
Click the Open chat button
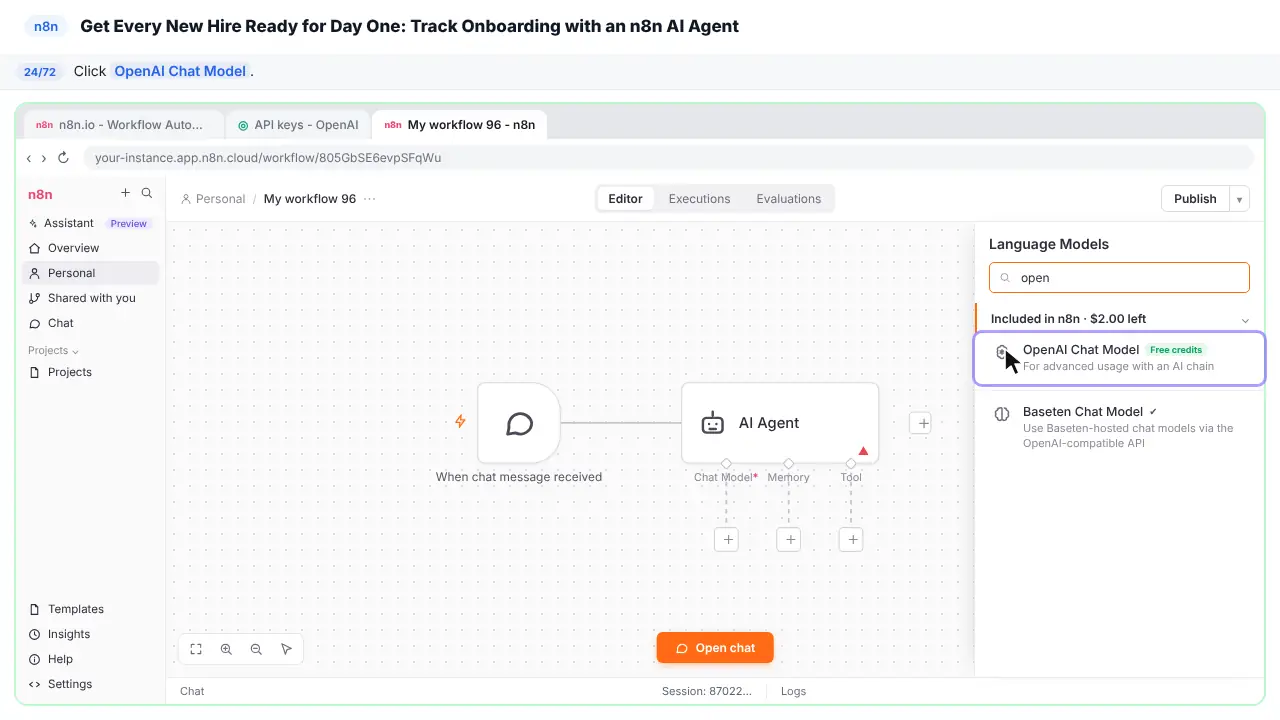(x=715, y=648)
